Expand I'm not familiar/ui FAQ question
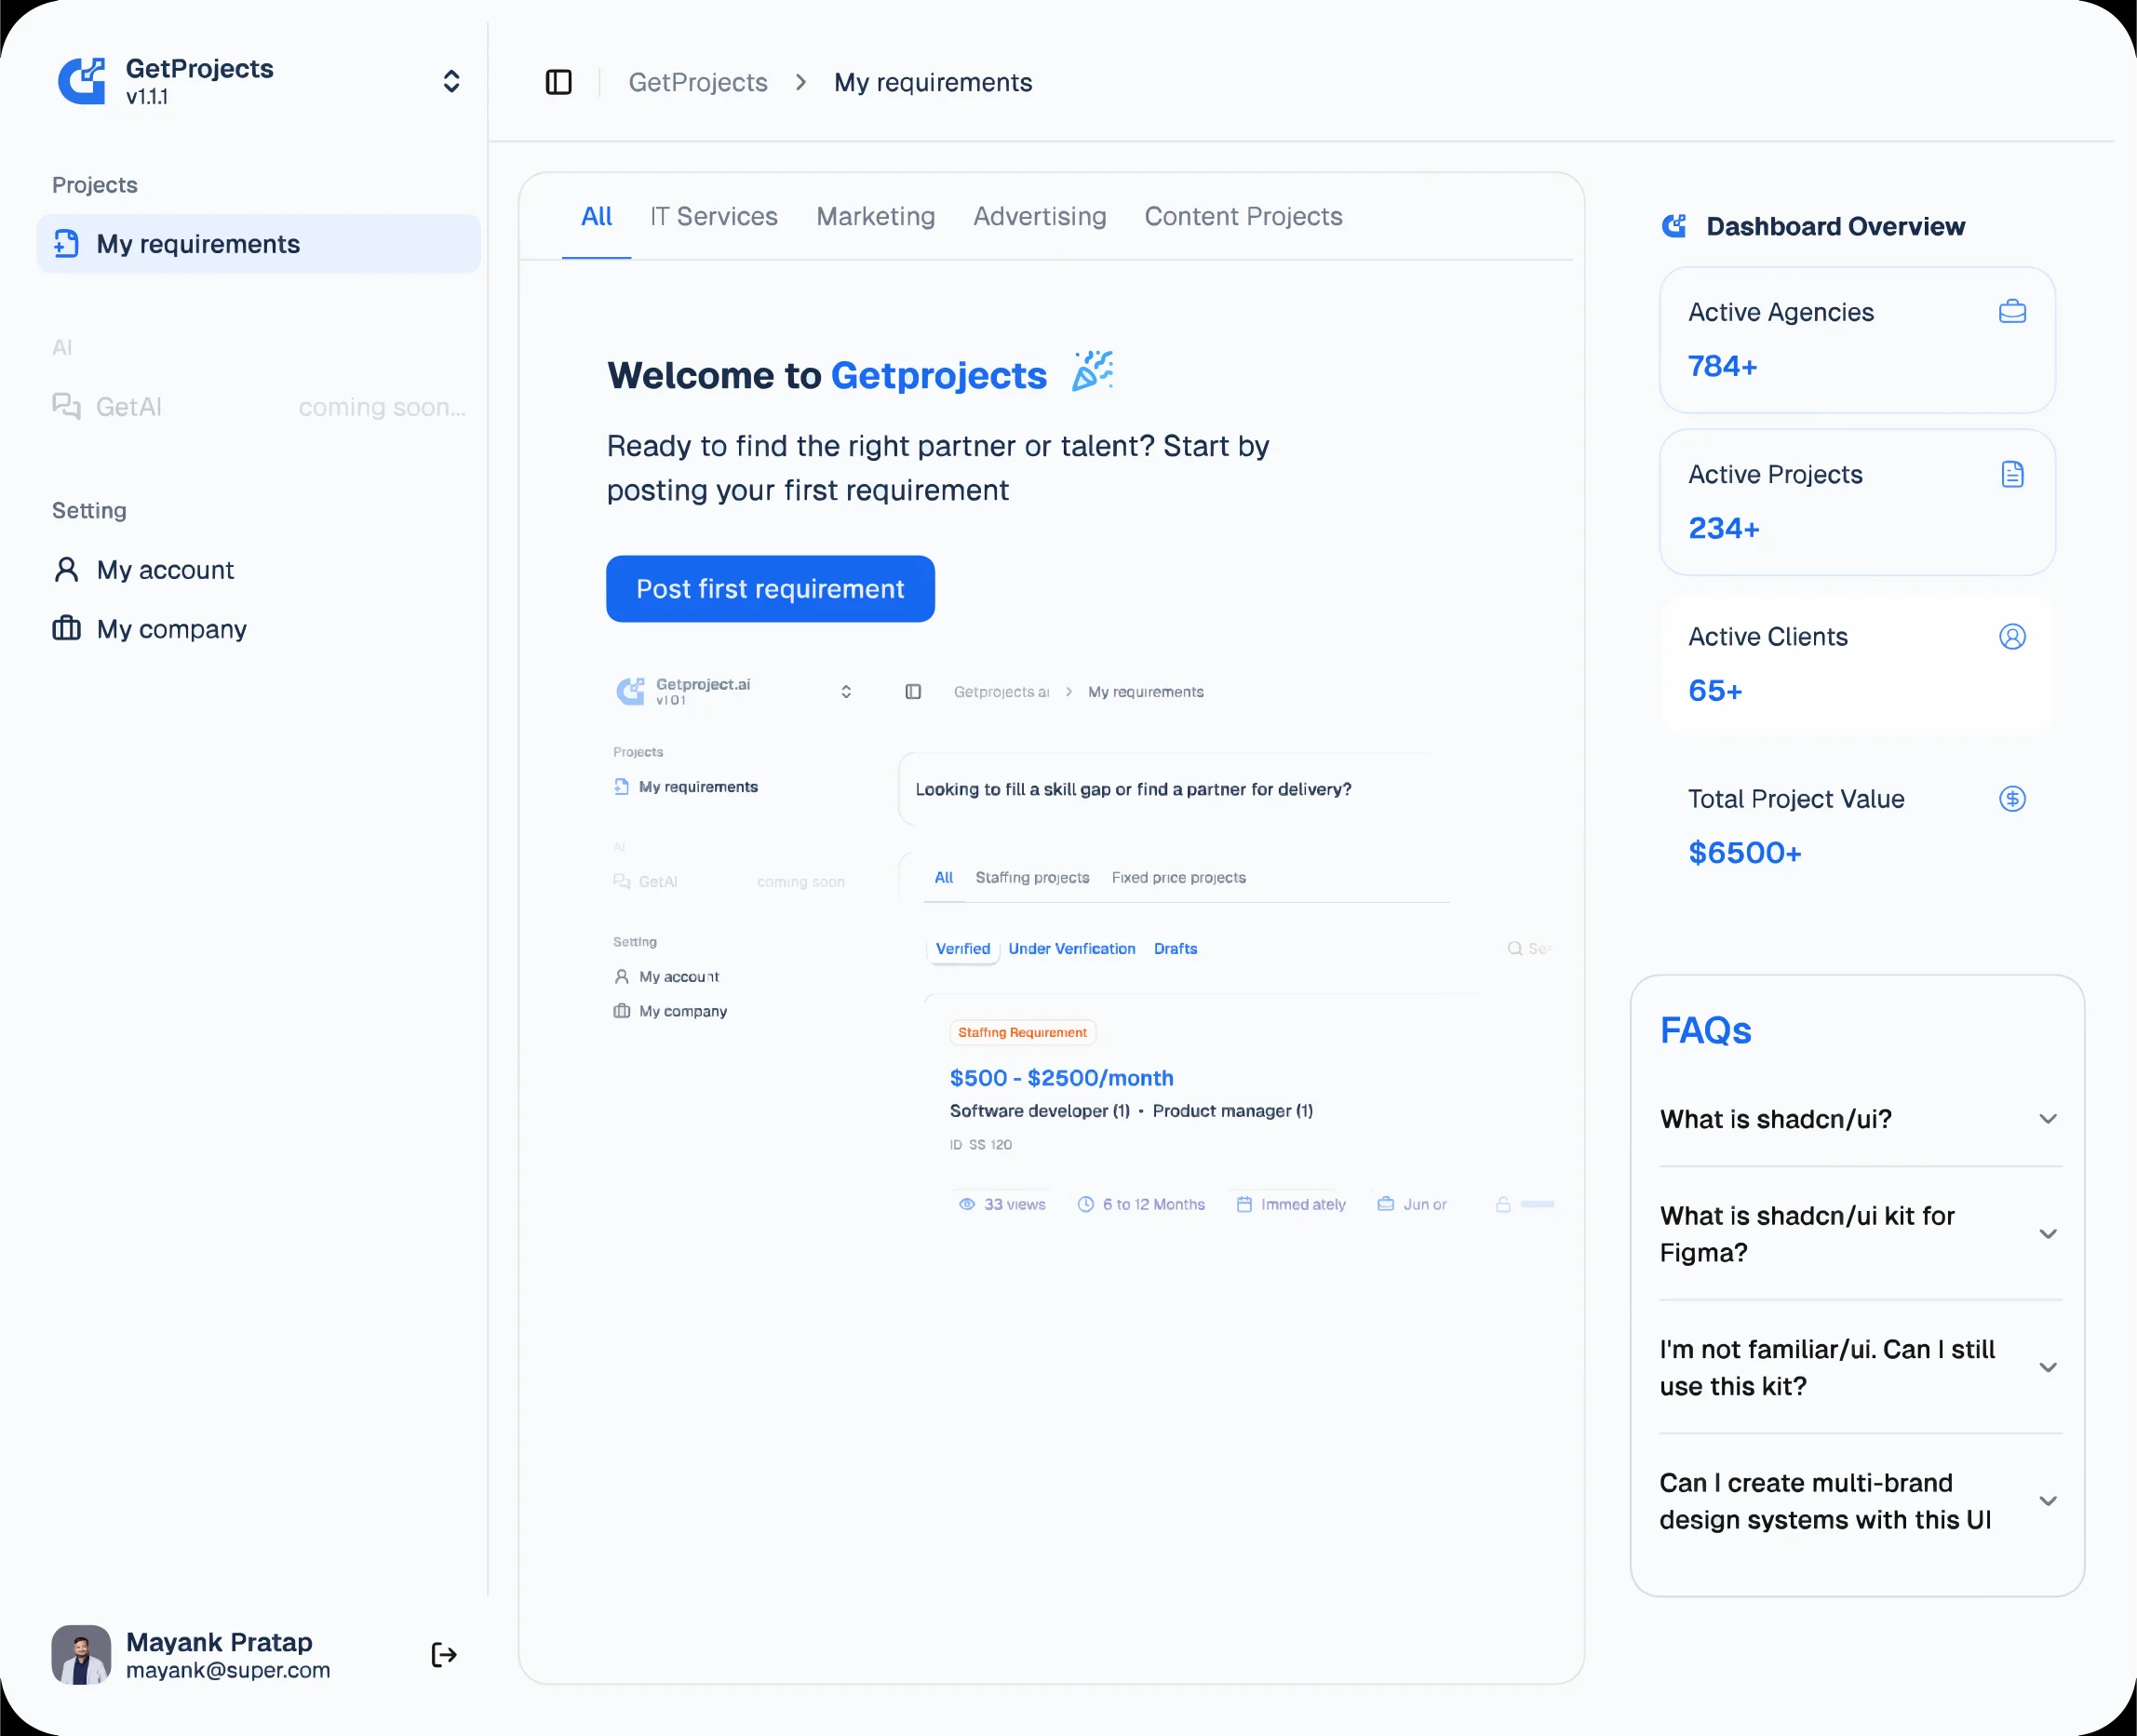This screenshot has height=1736, width=2137. [x=1860, y=1367]
